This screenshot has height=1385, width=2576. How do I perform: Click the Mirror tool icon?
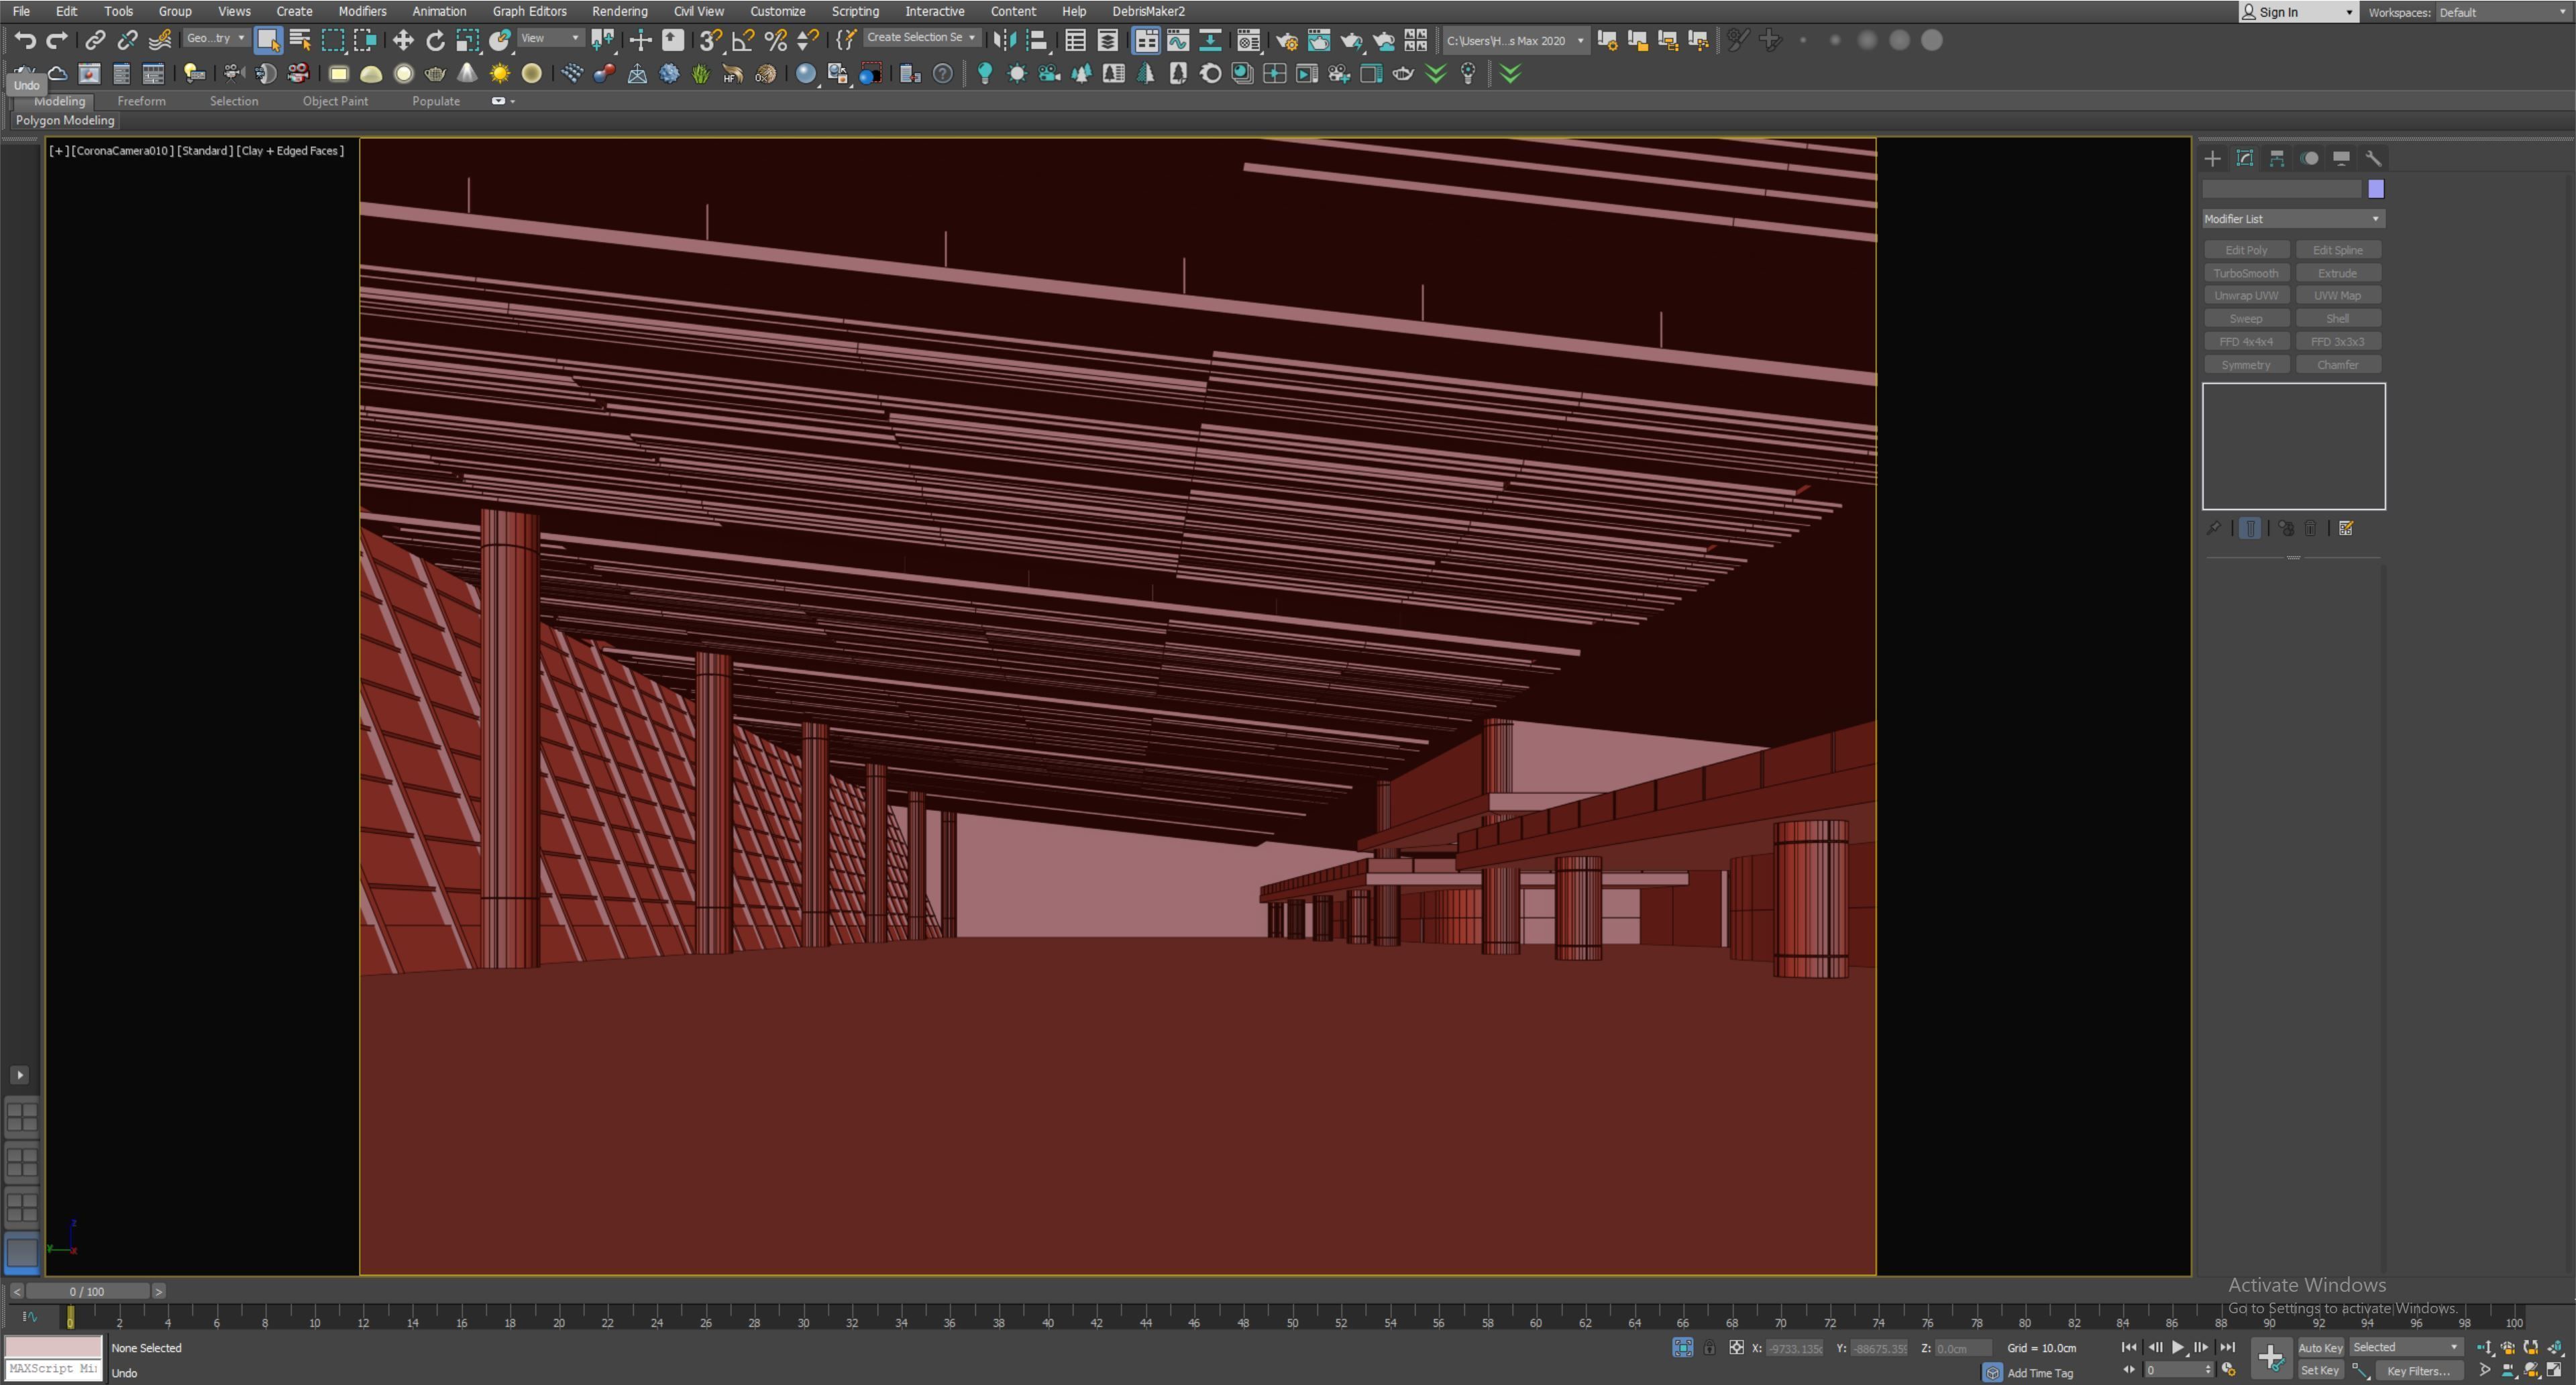[x=1005, y=41]
